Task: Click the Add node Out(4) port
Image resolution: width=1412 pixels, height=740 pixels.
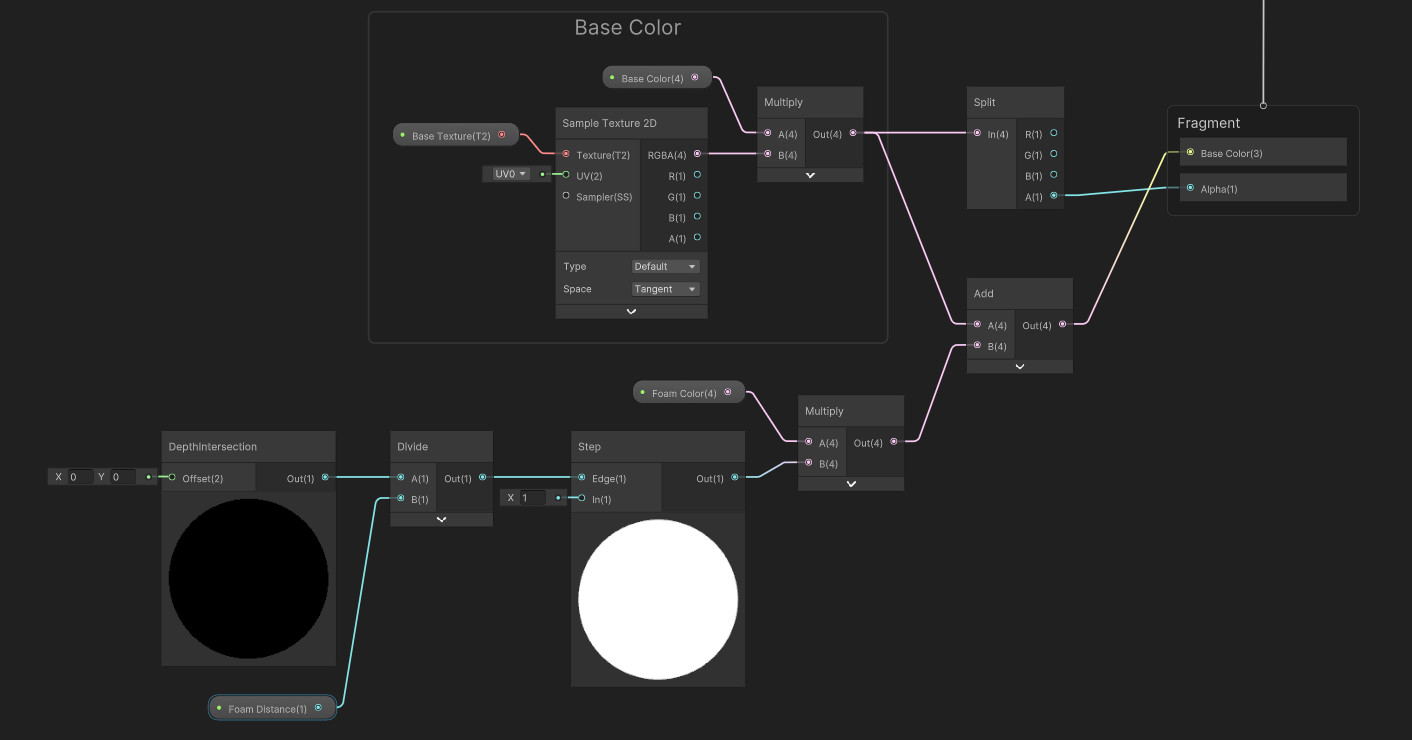Action: 1062,324
